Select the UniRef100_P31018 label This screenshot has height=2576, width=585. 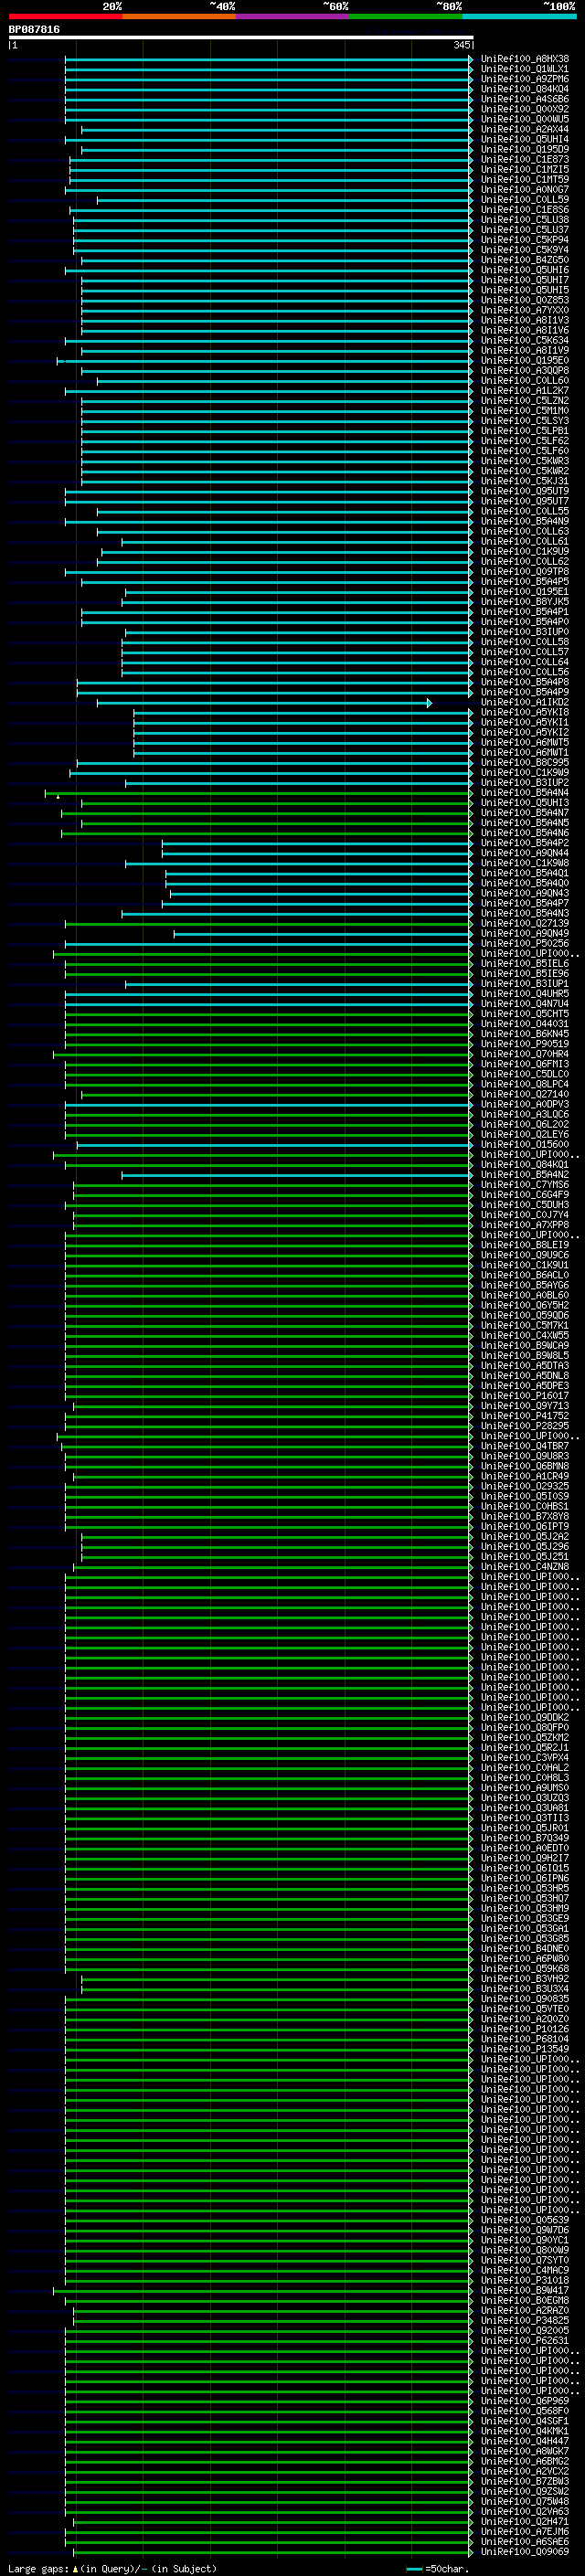pos(524,2280)
